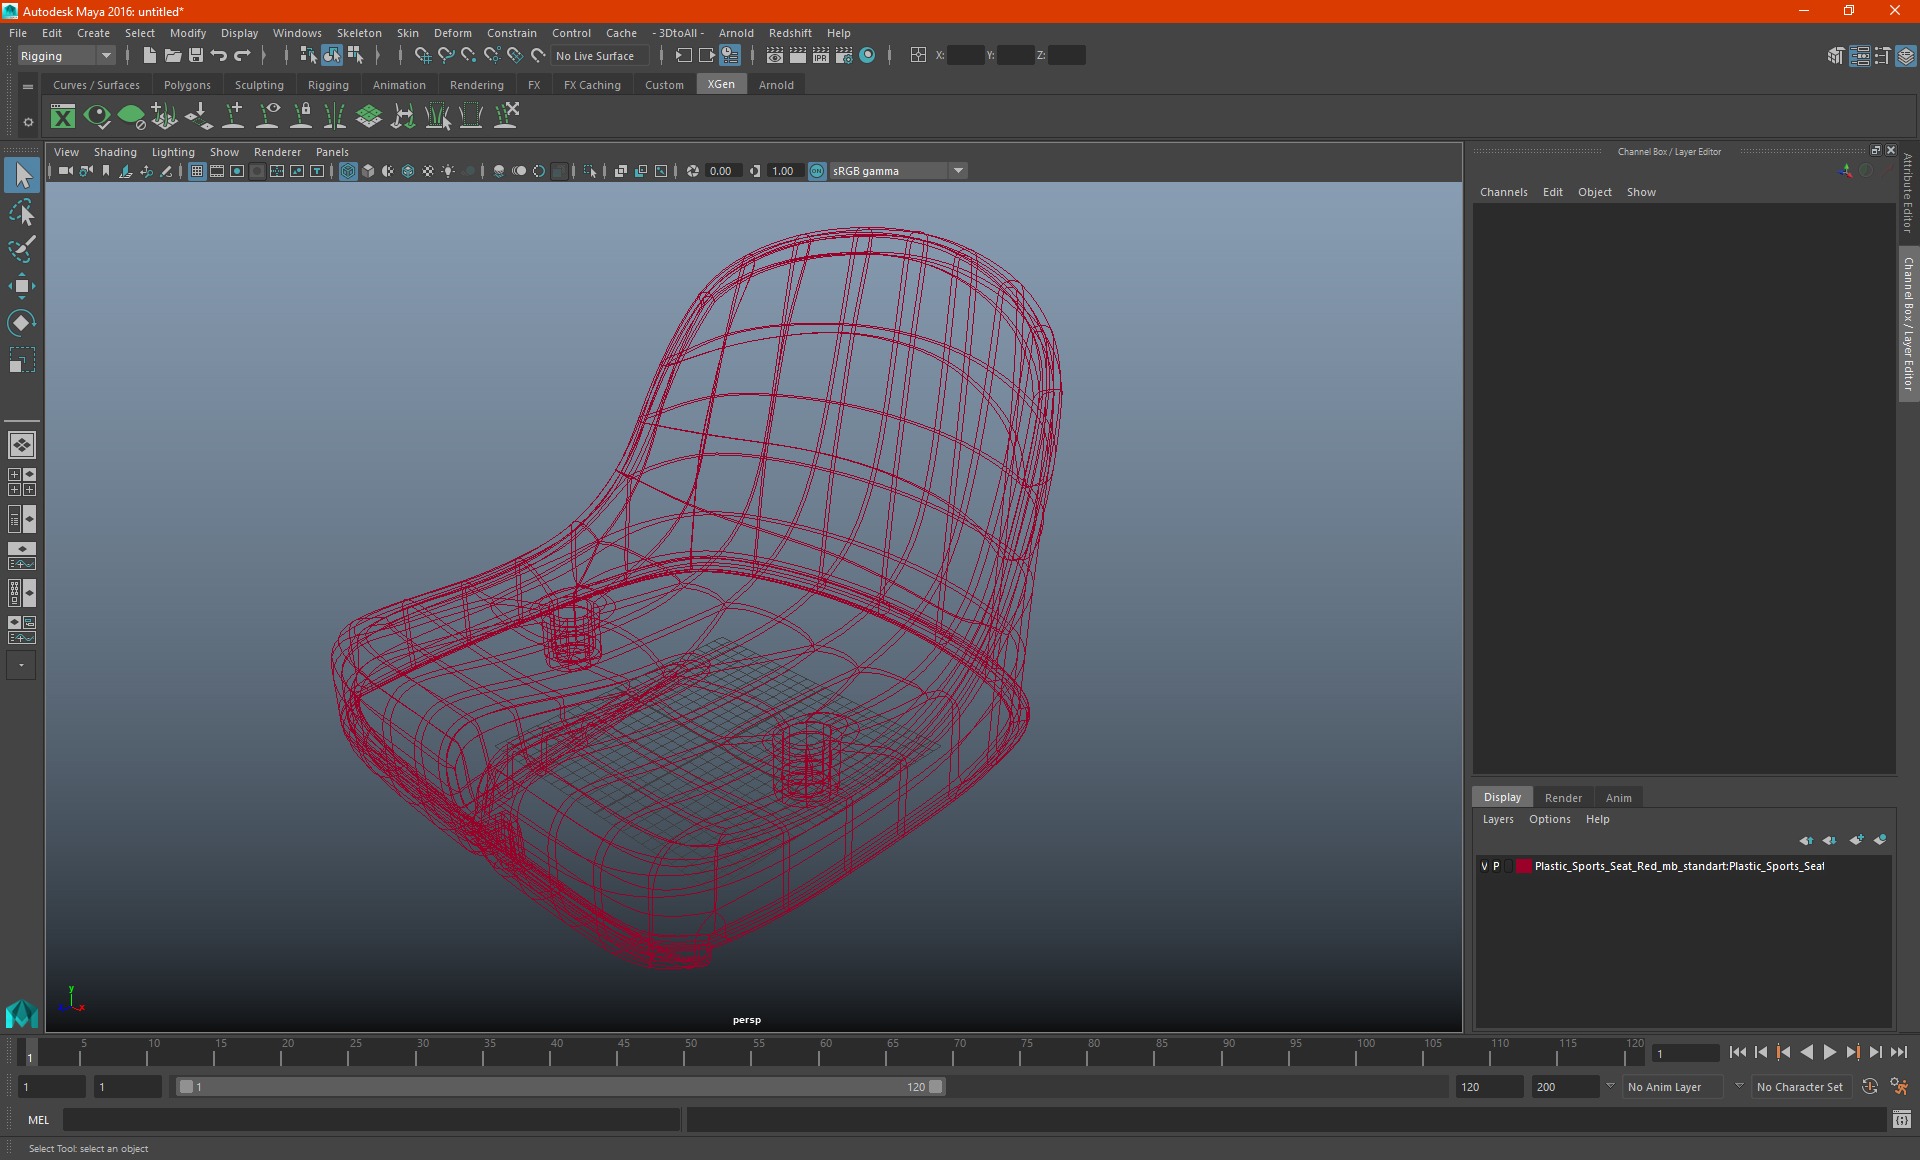This screenshot has height=1160, width=1920.
Task: Toggle P column for layer
Action: coord(1496,865)
